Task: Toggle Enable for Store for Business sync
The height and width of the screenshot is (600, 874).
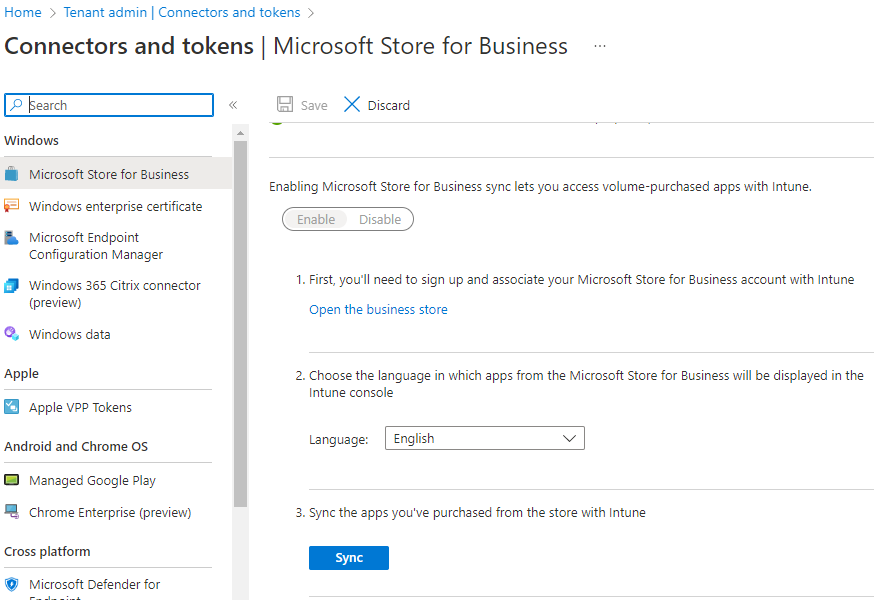Action: pos(315,219)
